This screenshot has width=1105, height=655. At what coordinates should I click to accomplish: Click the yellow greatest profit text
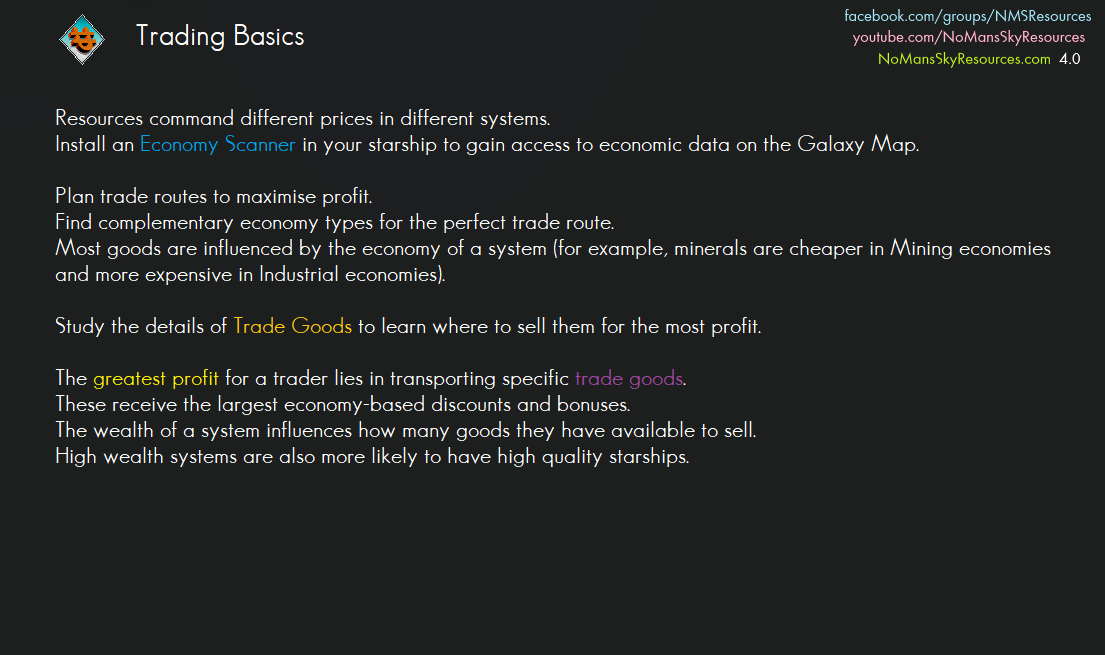pos(155,379)
